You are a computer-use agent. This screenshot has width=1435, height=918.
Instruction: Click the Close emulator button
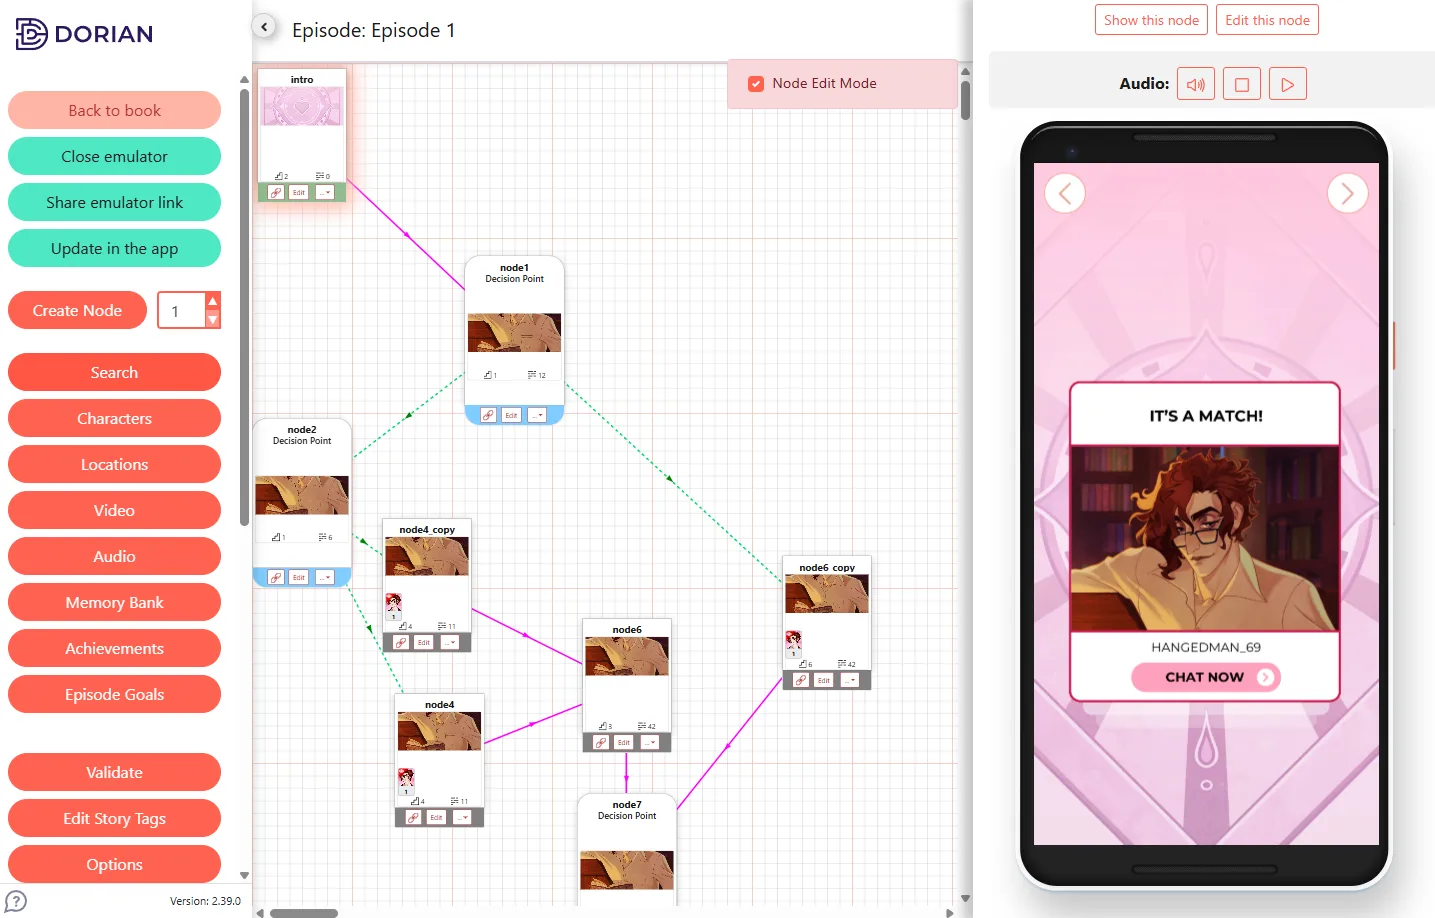[x=114, y=156]
